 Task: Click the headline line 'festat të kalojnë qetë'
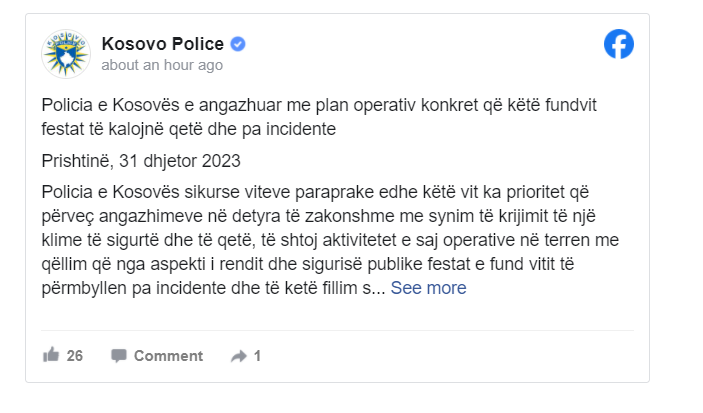(188, 129)
